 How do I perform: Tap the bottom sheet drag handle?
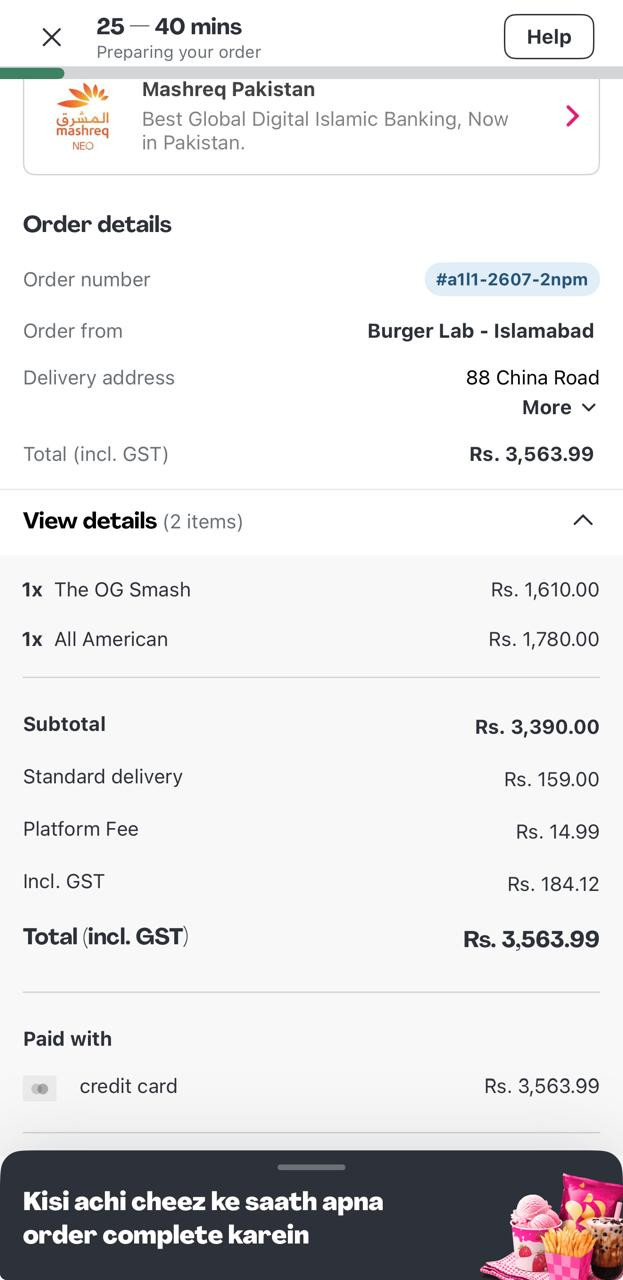[311, 1167]
